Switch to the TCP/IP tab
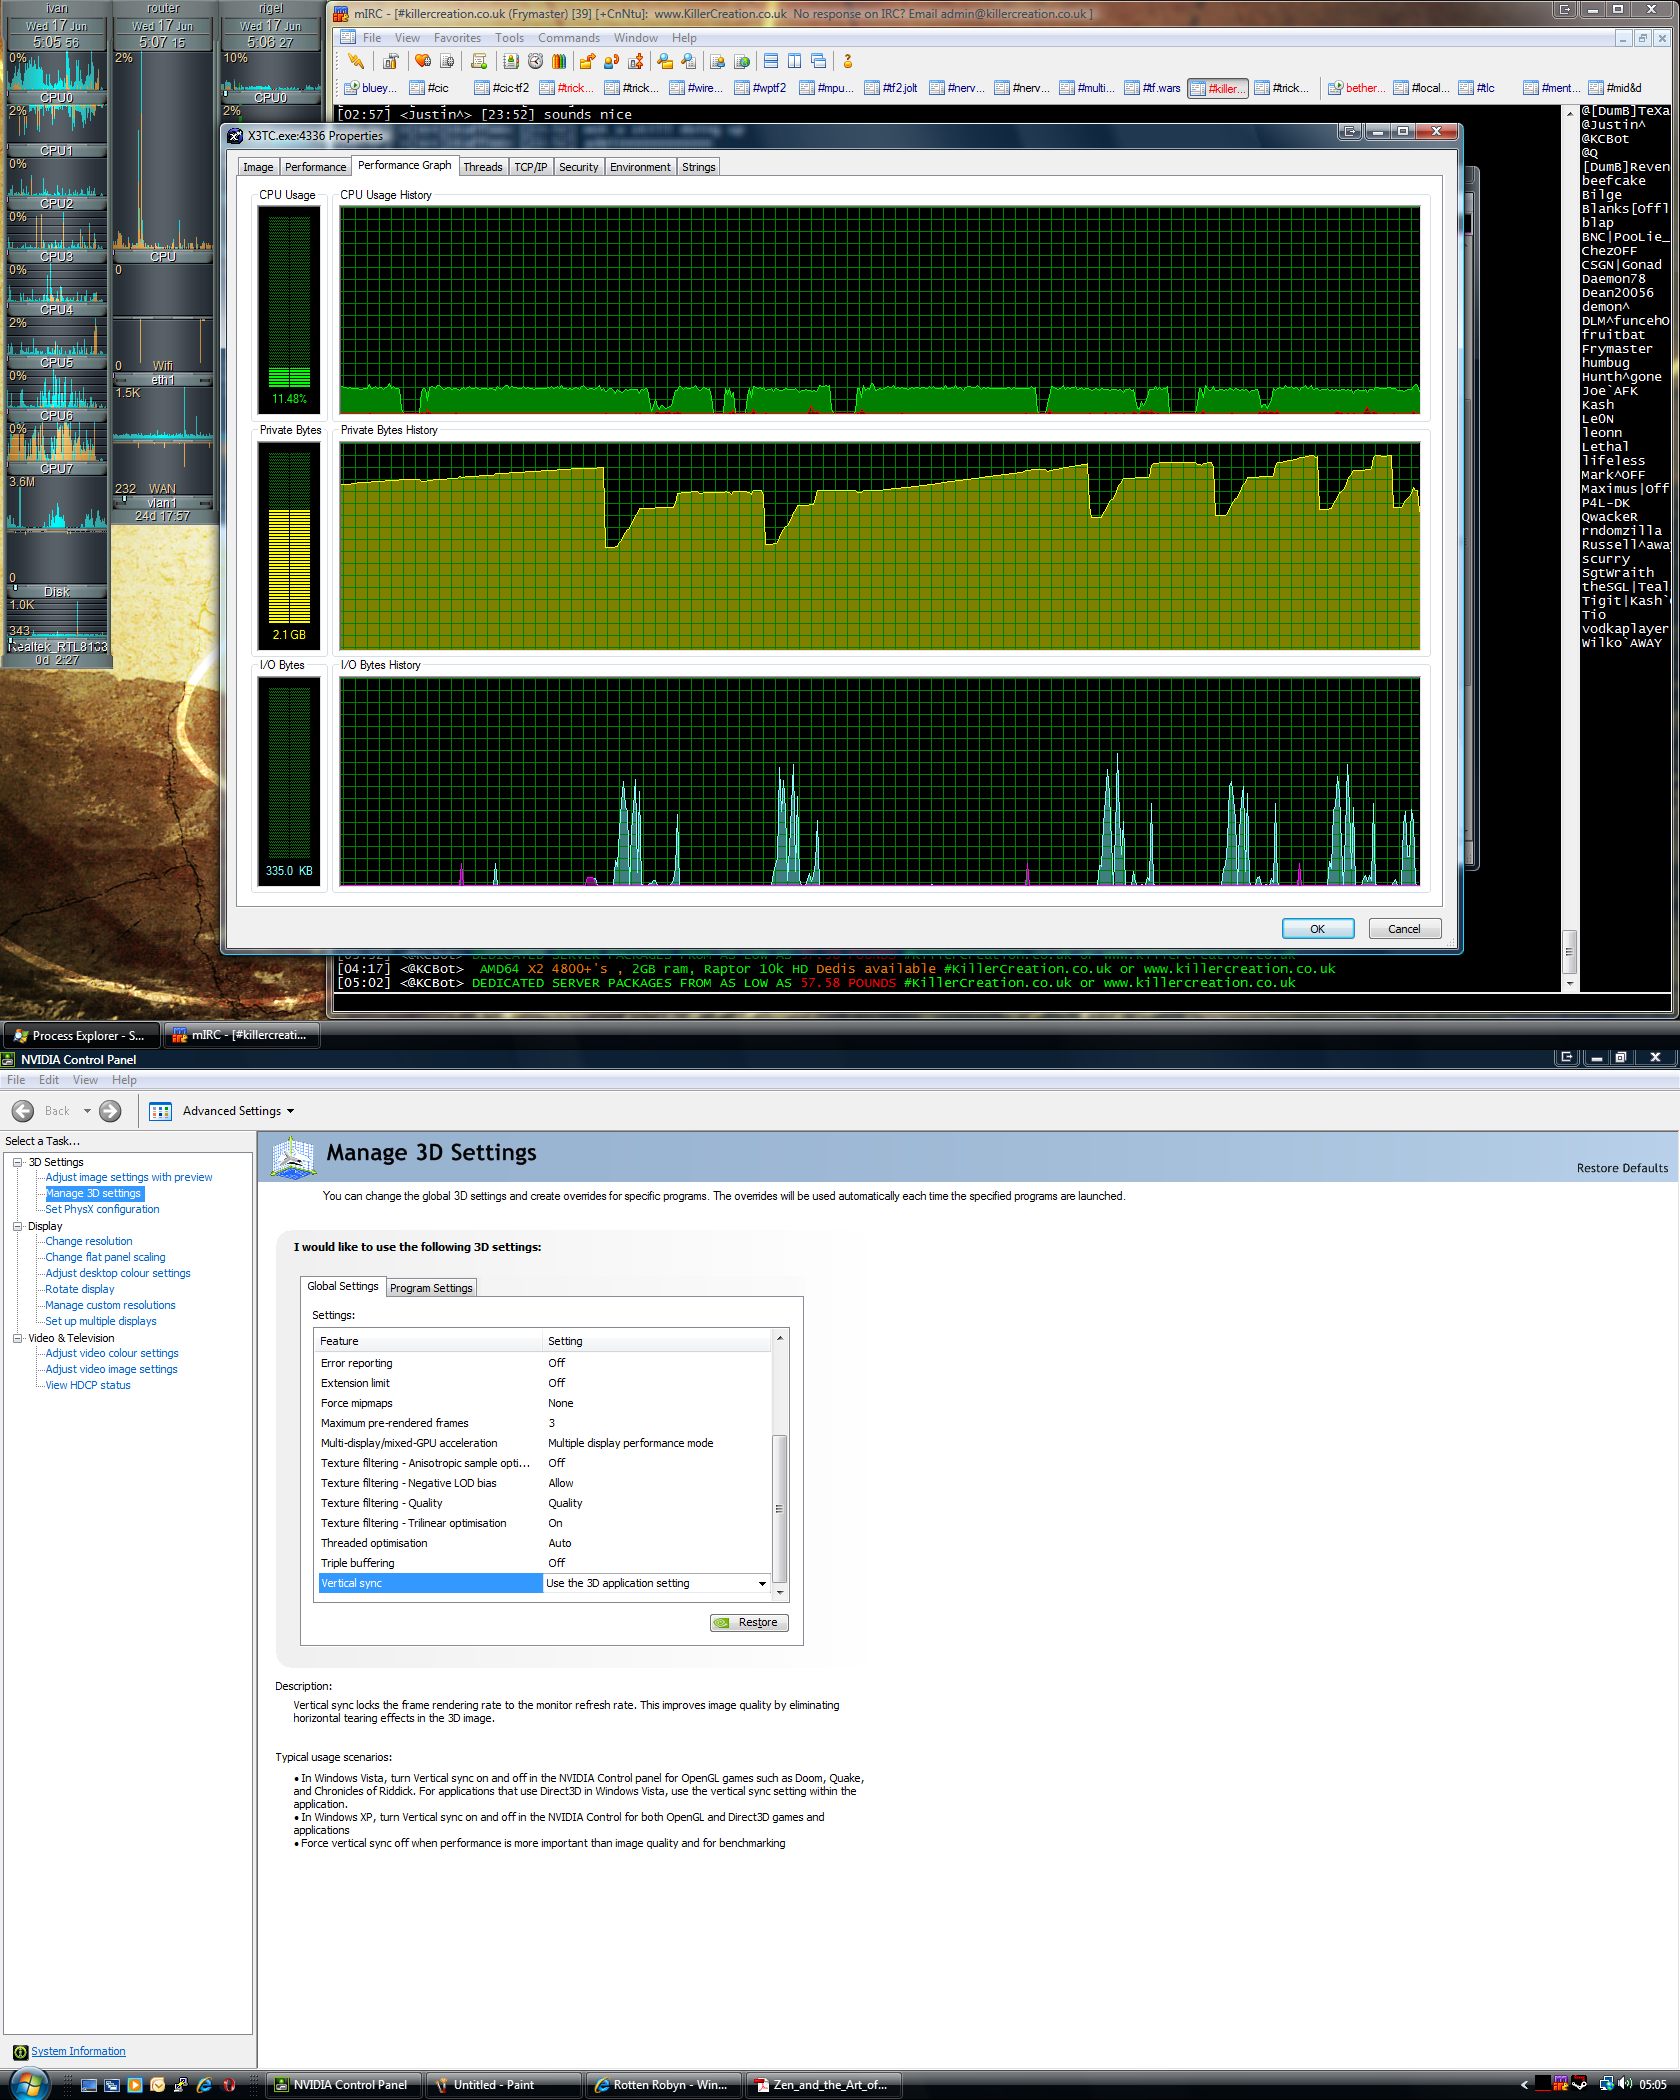The width and height of the screenshot is (1680, 2100). click(531, 167)
